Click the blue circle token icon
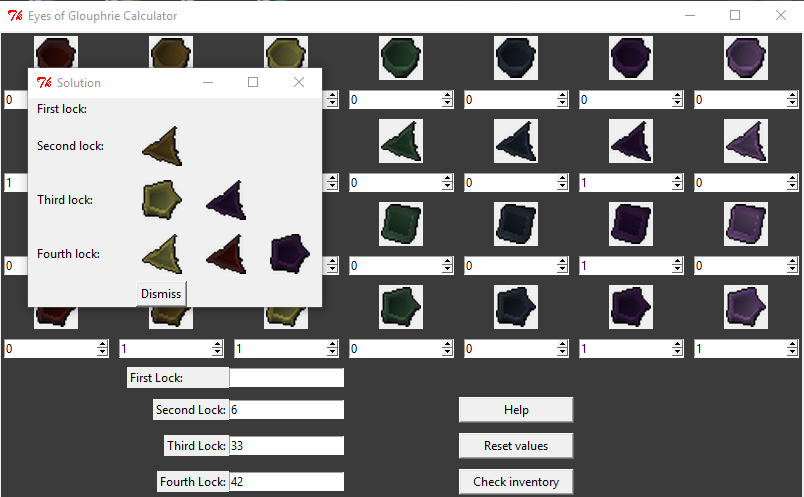 tap(516, 58)
